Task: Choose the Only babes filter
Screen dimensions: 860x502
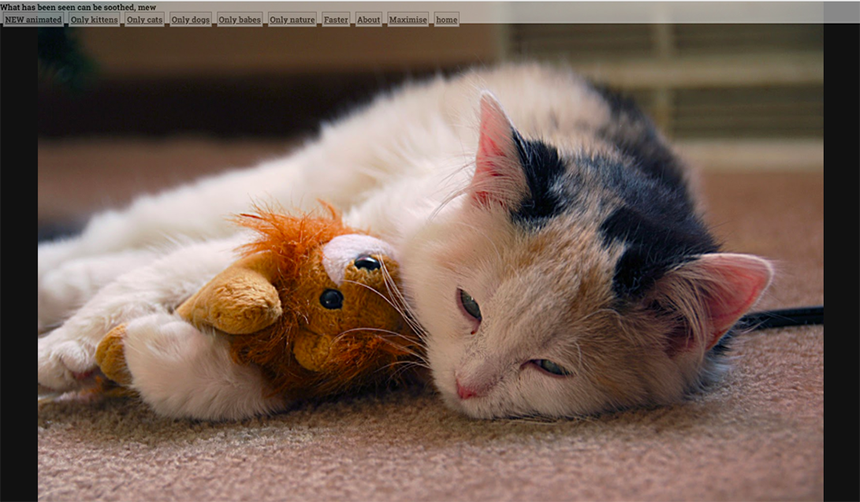Action: click(x=240, y=19)
